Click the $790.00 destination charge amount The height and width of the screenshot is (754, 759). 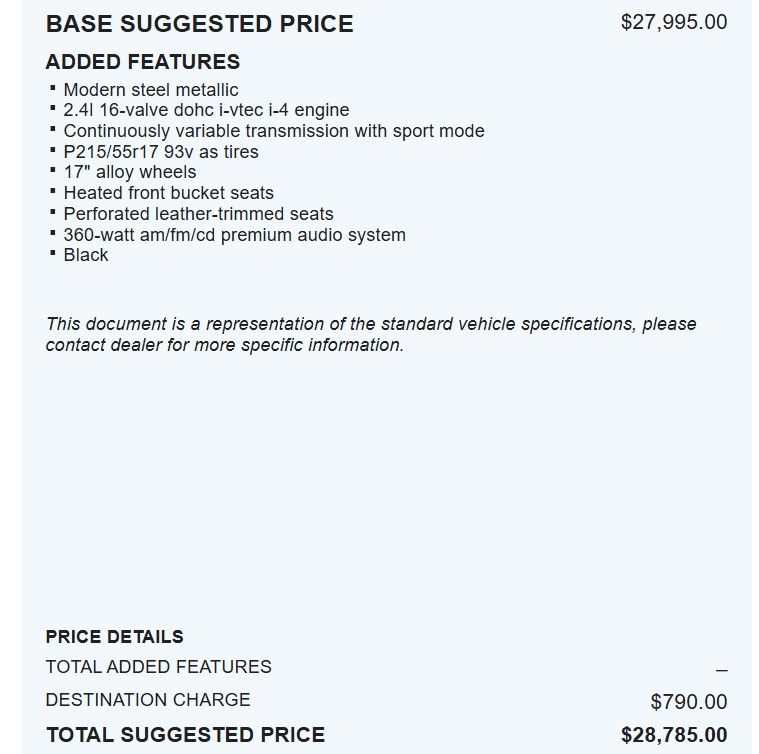coord(688,702)
